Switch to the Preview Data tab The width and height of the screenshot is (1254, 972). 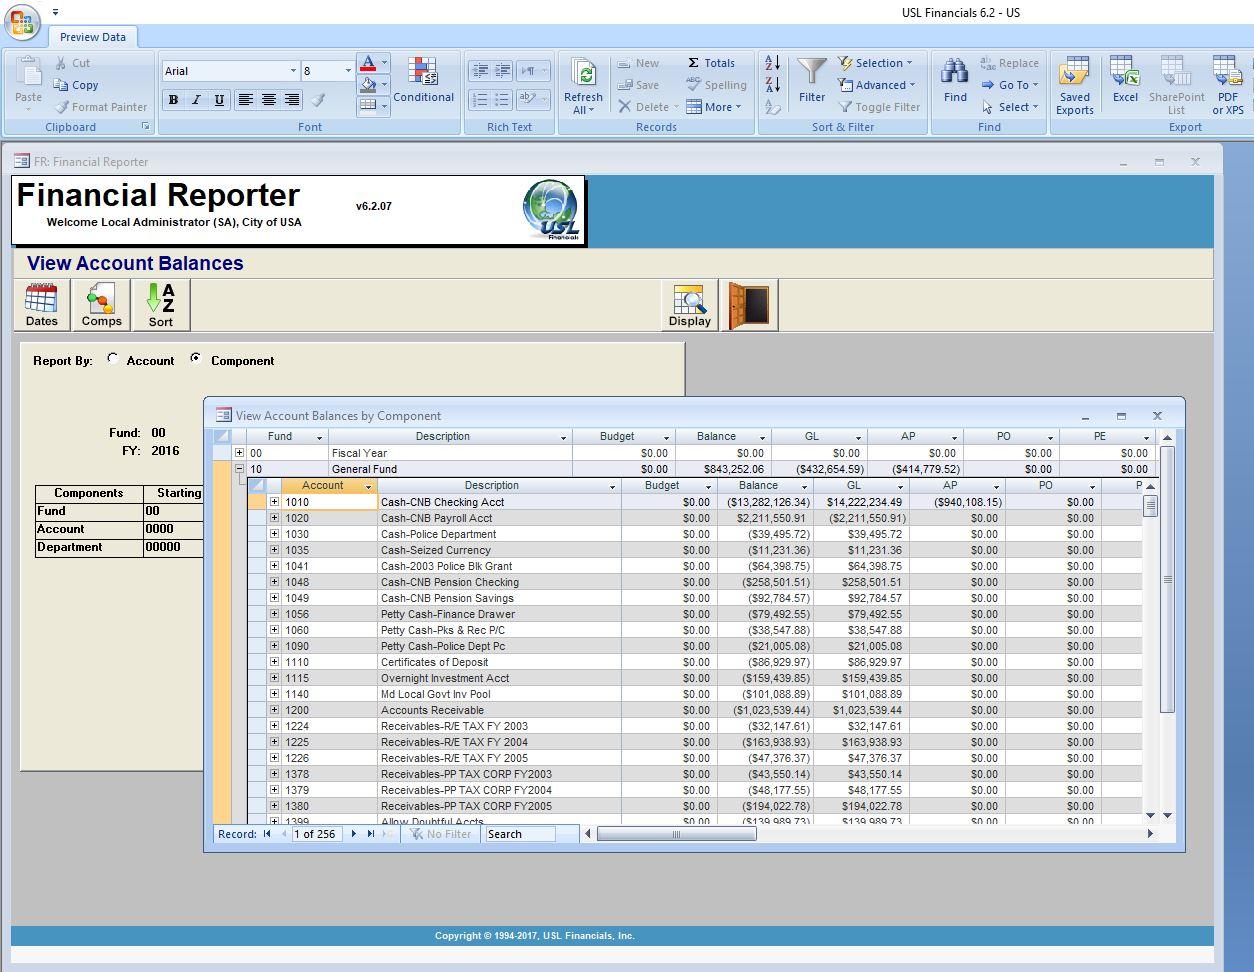pos(93,37)
